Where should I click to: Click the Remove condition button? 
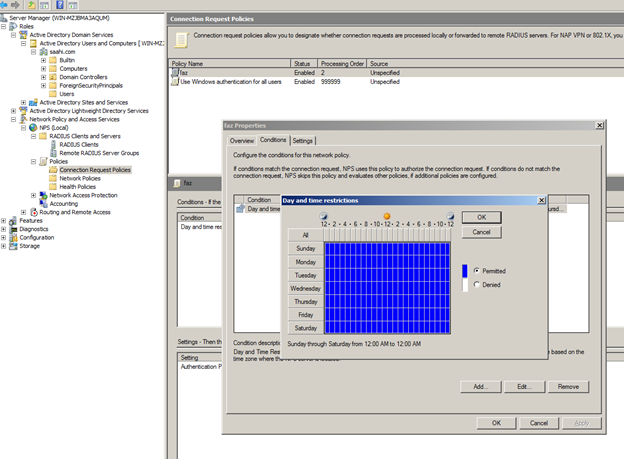tap(567, 387)
